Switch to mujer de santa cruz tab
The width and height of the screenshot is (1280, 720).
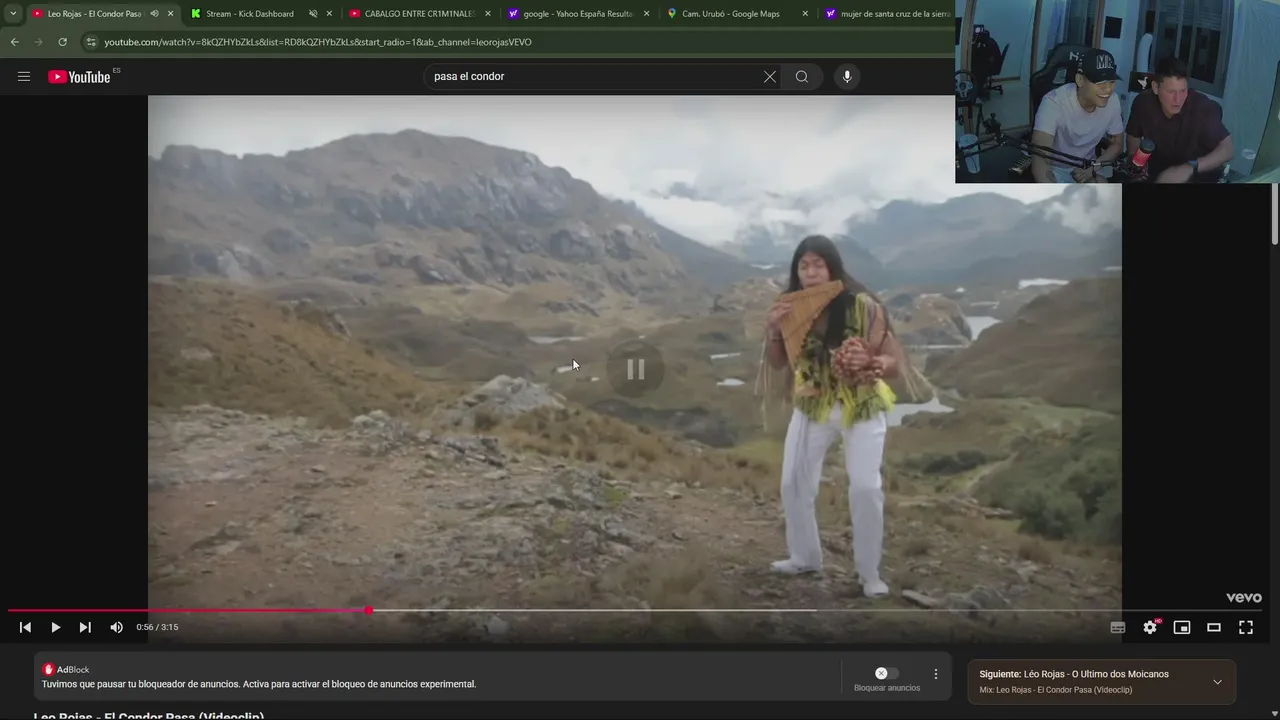click(888, 14)
